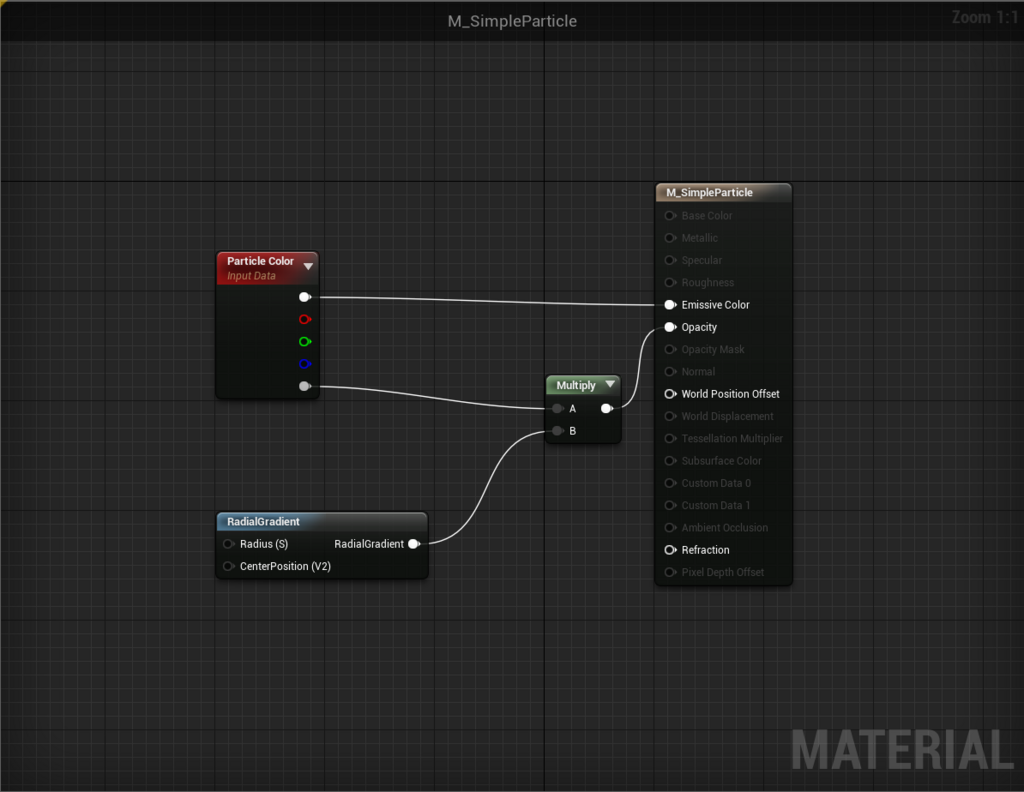Click the Subsurface Color input pin
Image resolution: width=1024 pixels, height=792 pixels.
670,460
